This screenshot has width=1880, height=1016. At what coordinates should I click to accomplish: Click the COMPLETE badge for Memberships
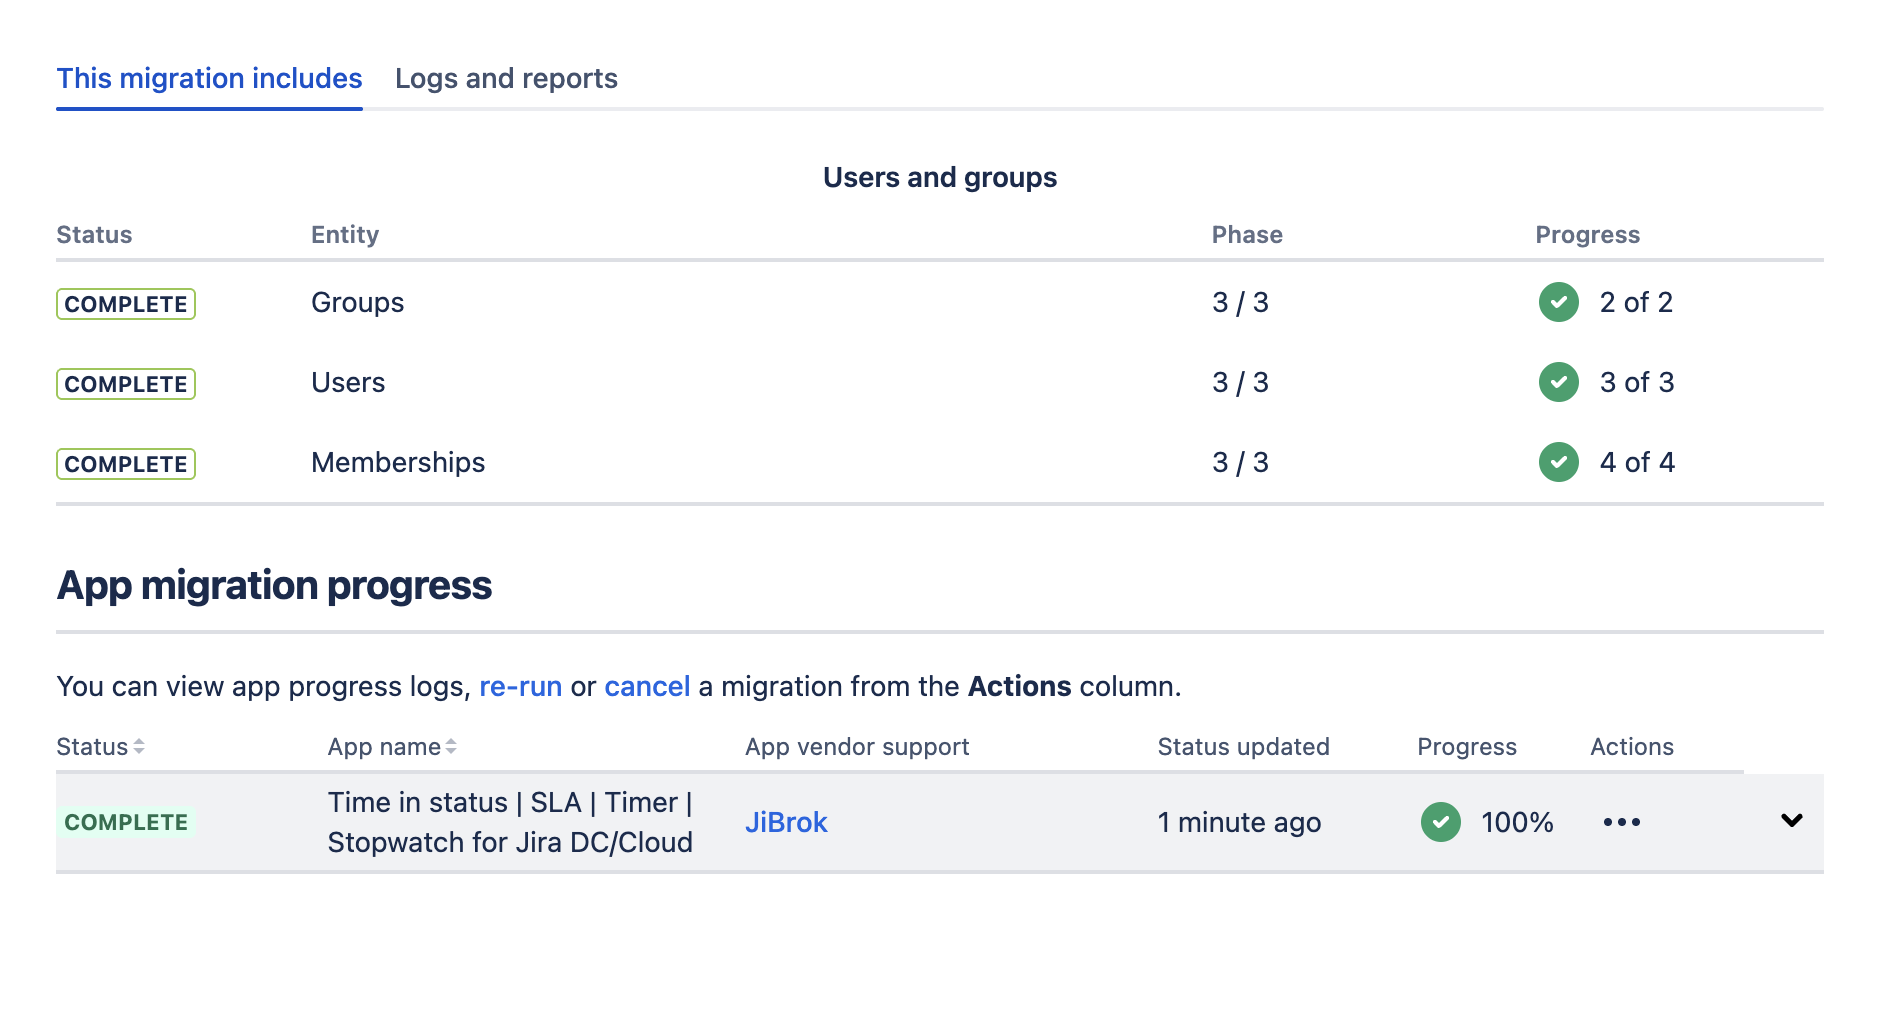pyautogui.click(x=125, y=463)
